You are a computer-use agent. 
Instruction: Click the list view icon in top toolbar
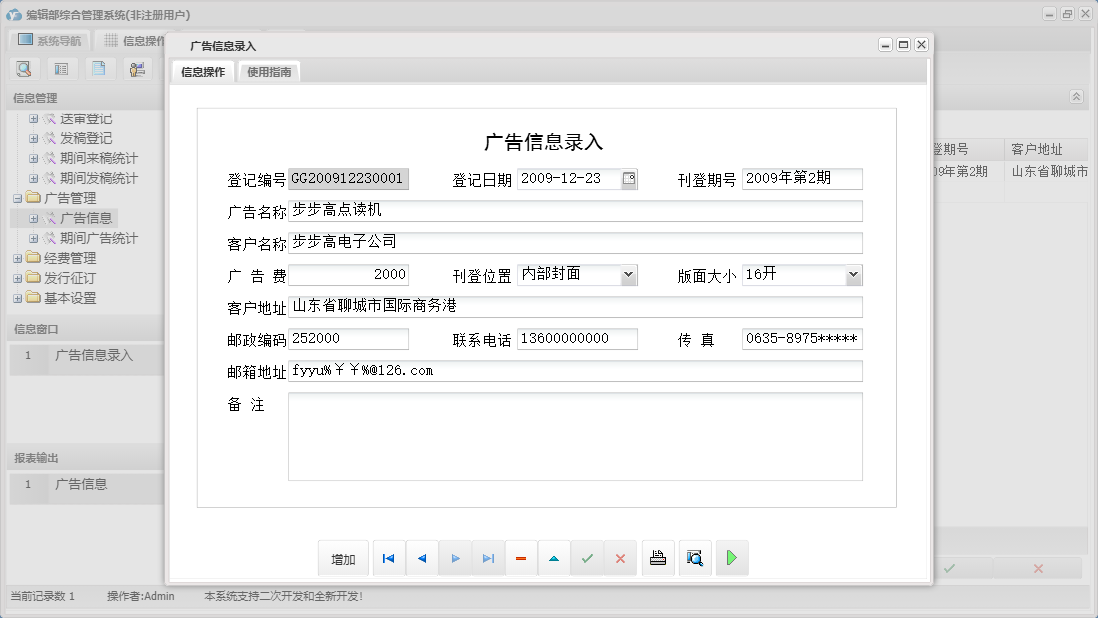60,69
